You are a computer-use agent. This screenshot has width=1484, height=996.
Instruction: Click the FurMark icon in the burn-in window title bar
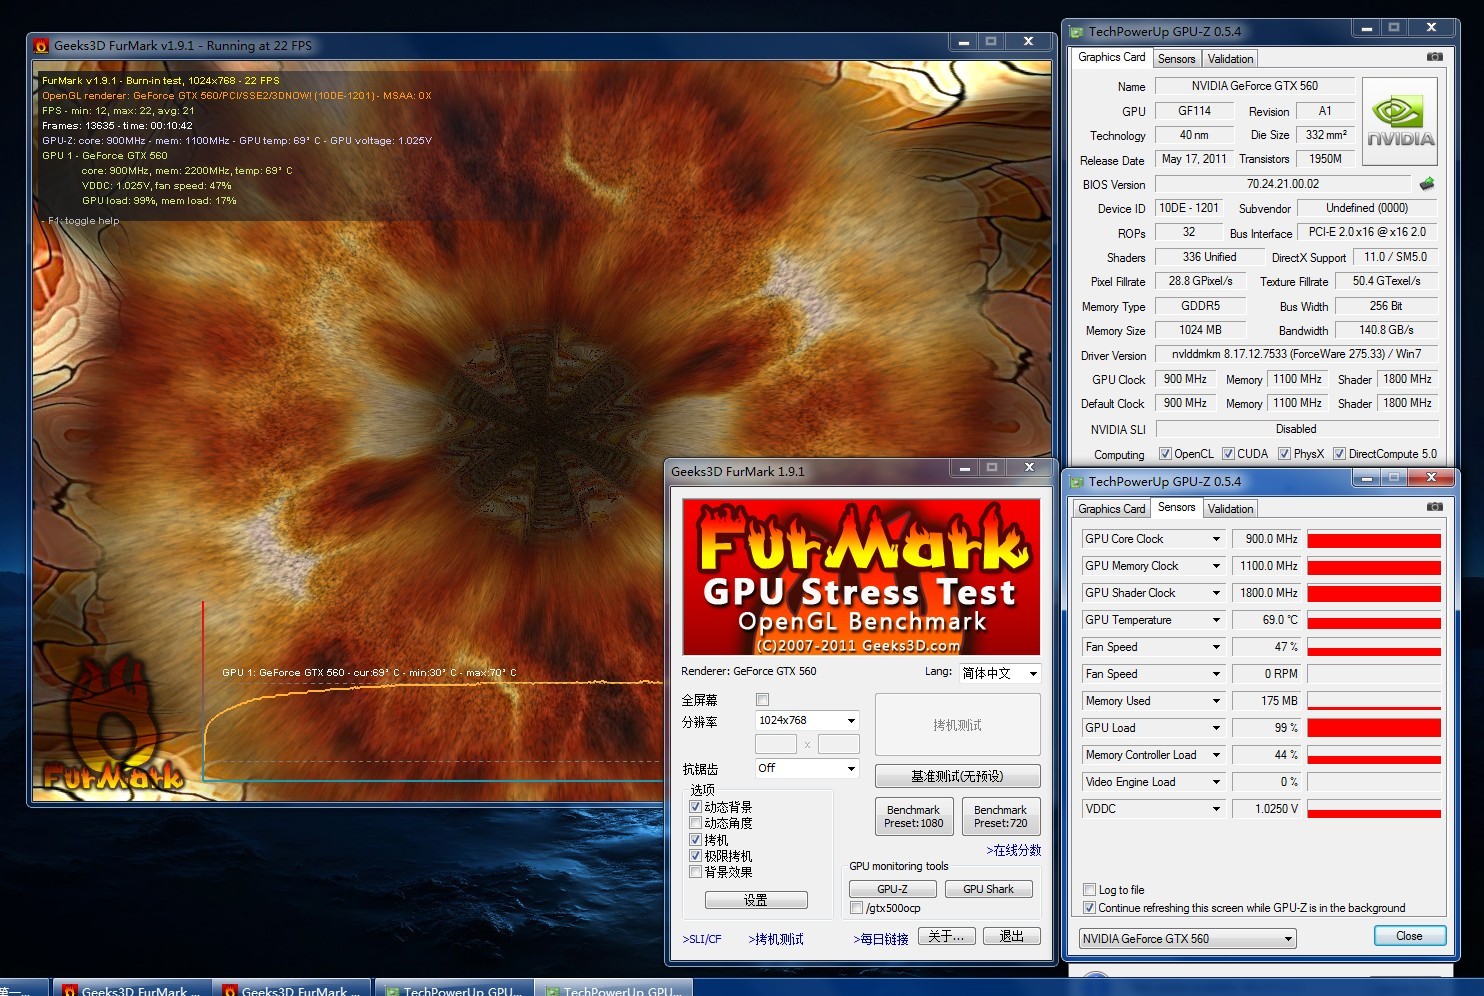click(41, 46)
